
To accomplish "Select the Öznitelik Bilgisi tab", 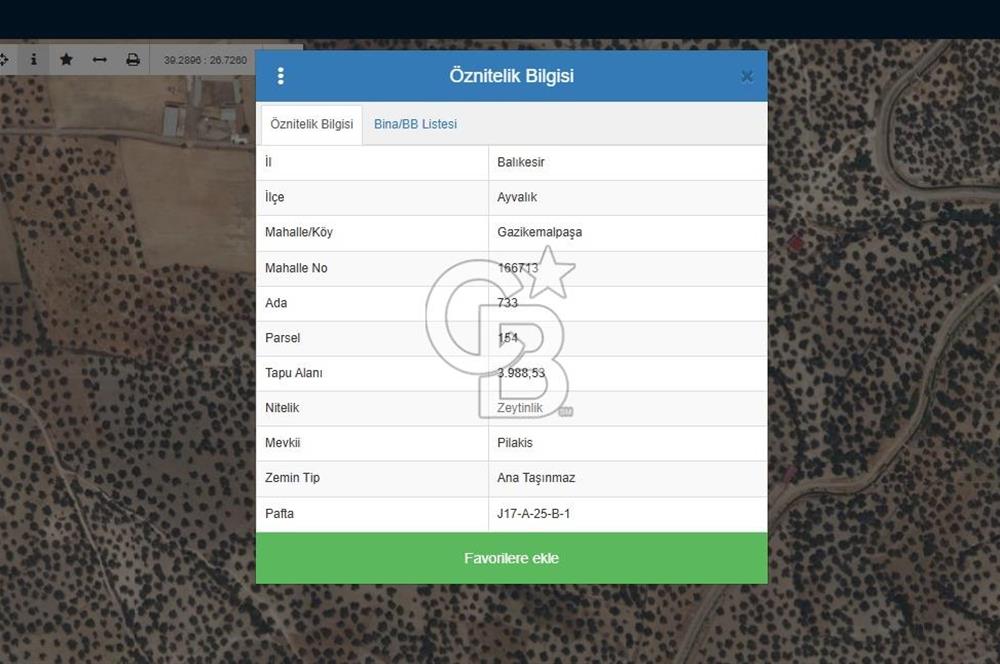I will [311, 124].
